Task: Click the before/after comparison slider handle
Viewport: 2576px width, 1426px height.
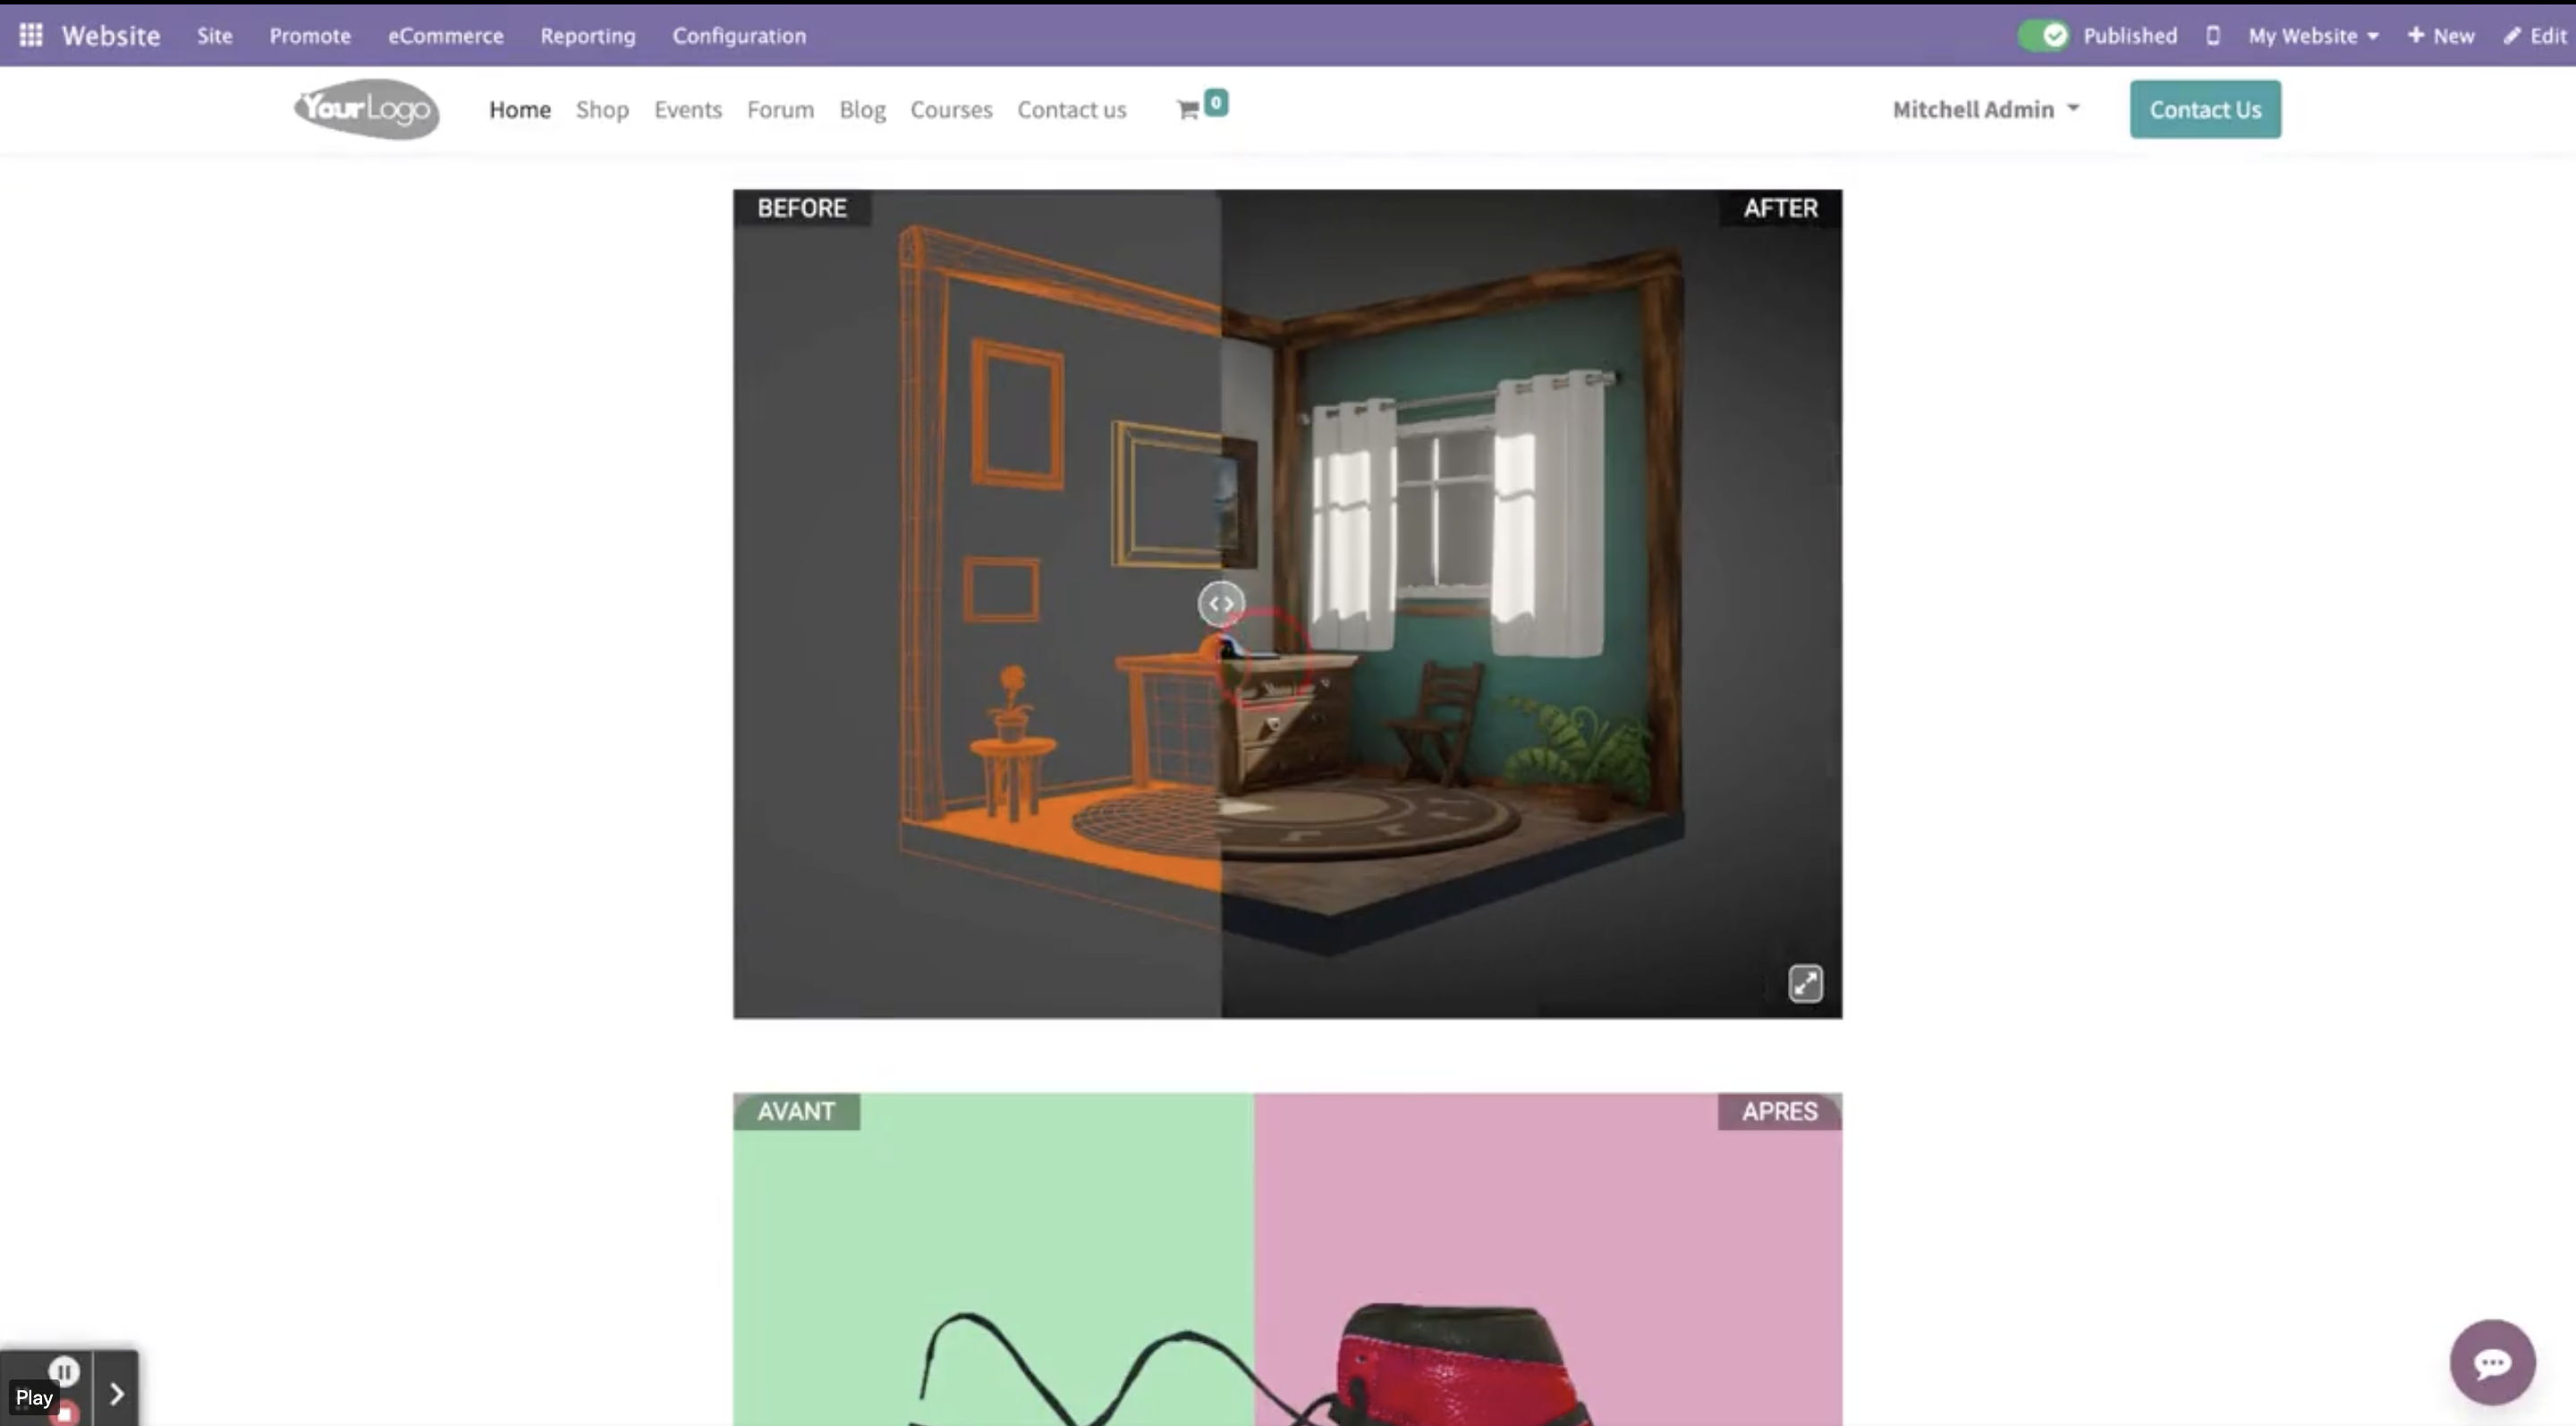Action: (x=1220, y=604)
